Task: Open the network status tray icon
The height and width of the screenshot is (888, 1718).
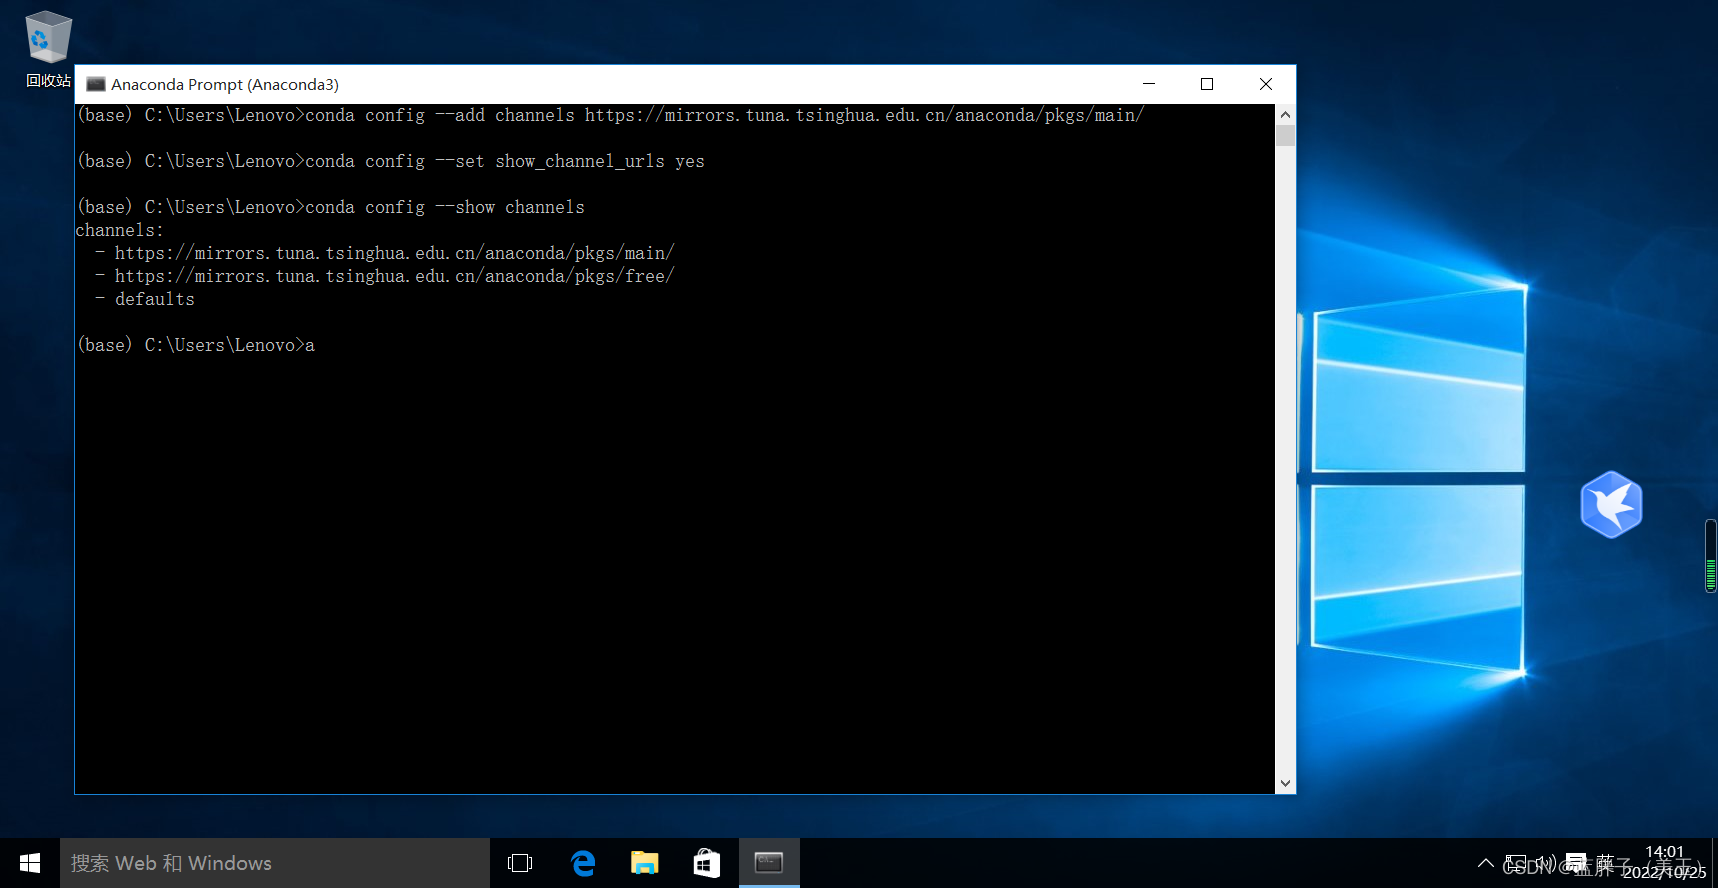Action: pos(1516,863)
